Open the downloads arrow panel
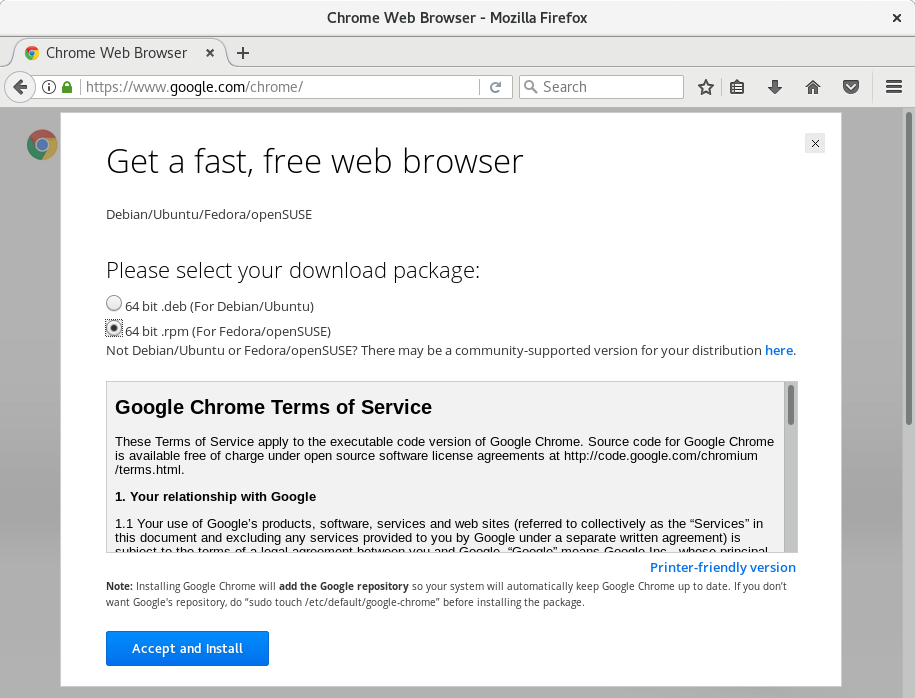Screen dimensions: 915x698 [x=774, y=87]
